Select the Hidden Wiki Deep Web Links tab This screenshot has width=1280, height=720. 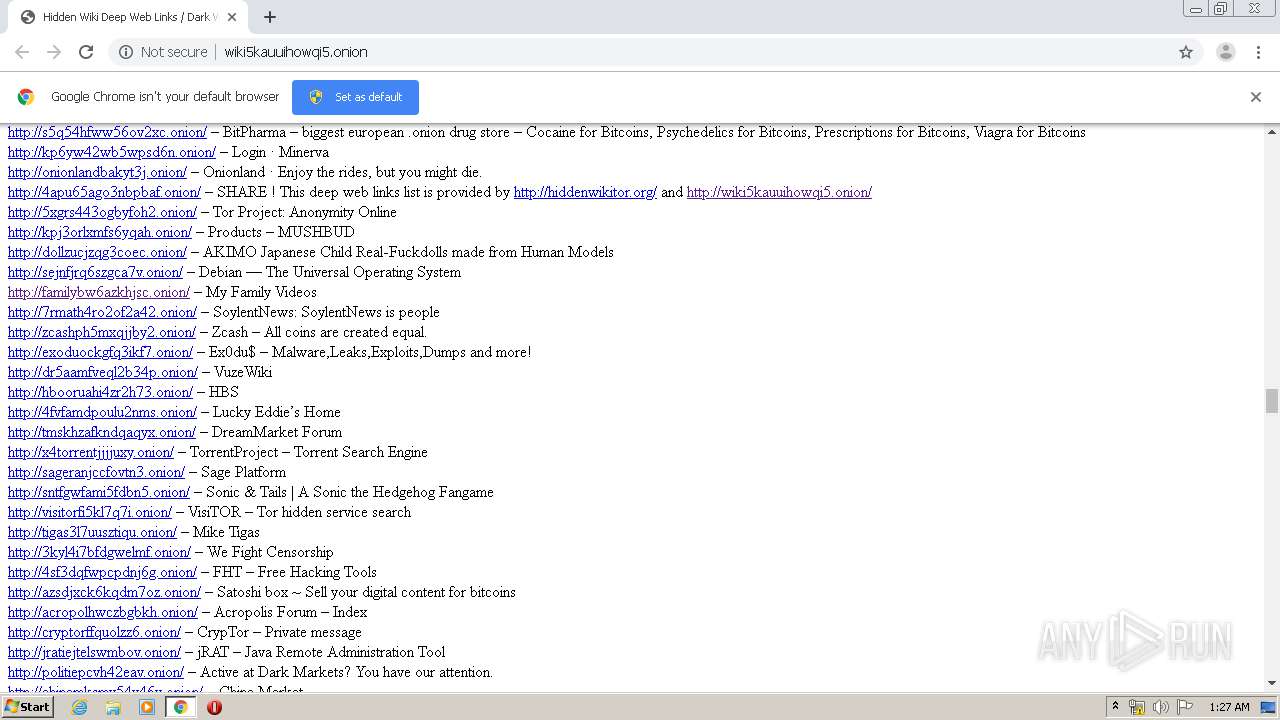(x=127, y=17)
